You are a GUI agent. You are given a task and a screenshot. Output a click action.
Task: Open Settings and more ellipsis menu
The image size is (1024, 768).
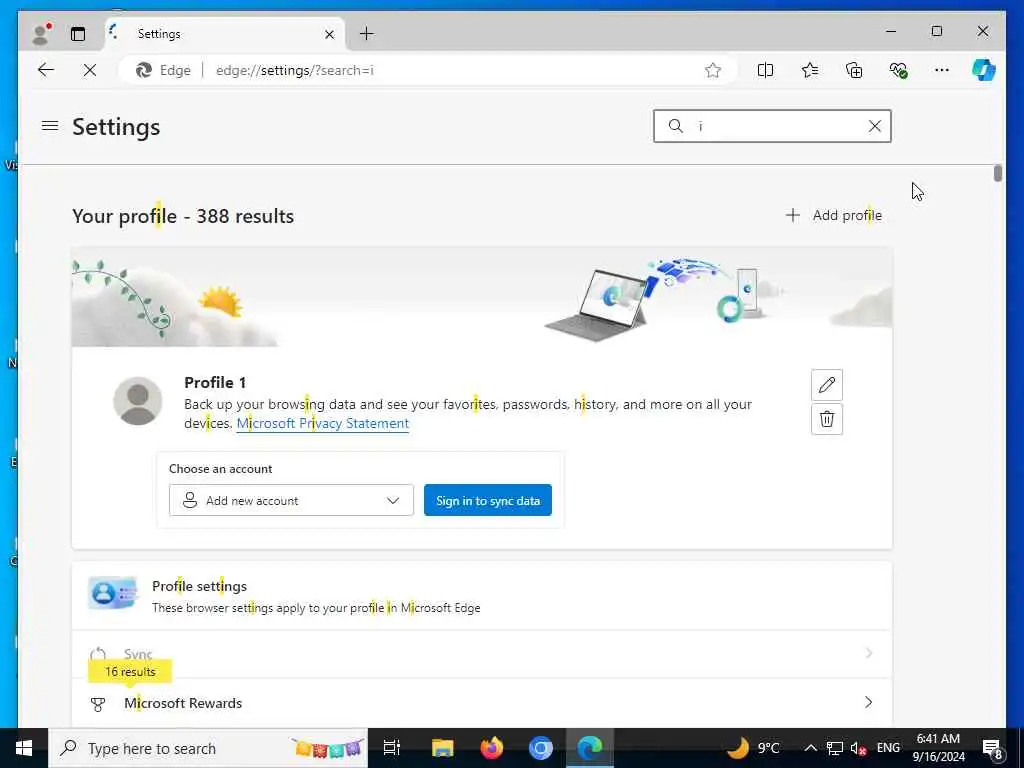(x=942, y=70)
